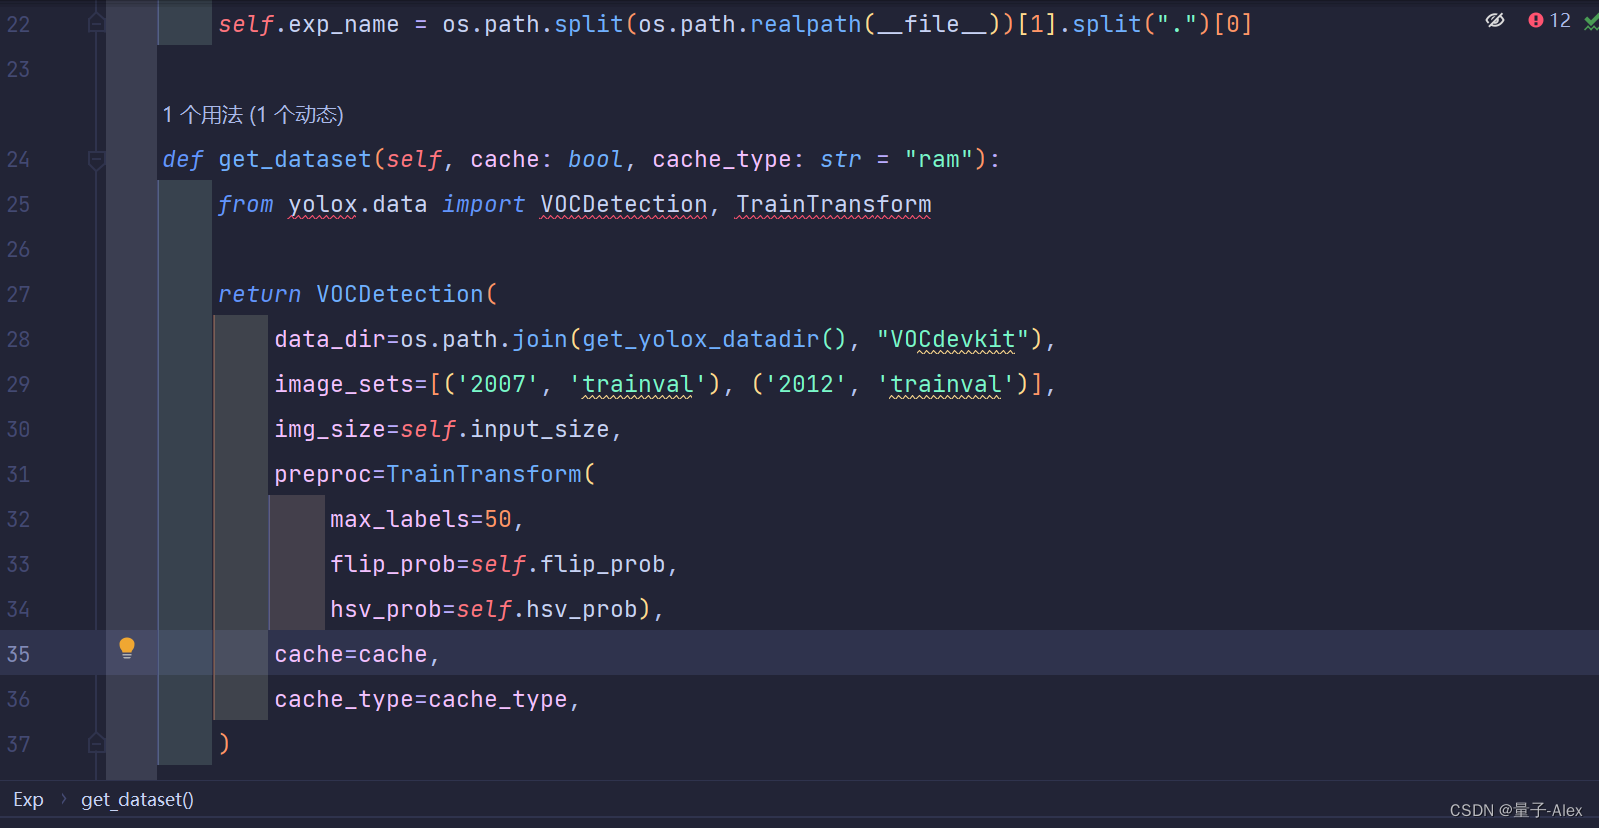Open the get_dataset() breadcrumb
The image size is (1599, 828).
137,800
